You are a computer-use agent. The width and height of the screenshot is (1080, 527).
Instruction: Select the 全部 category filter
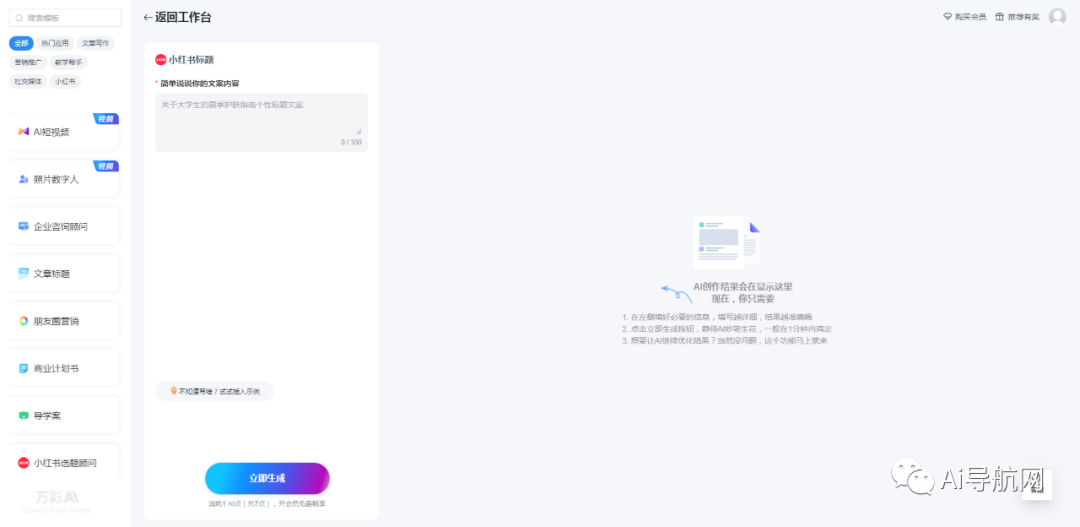tap(21, 43)
